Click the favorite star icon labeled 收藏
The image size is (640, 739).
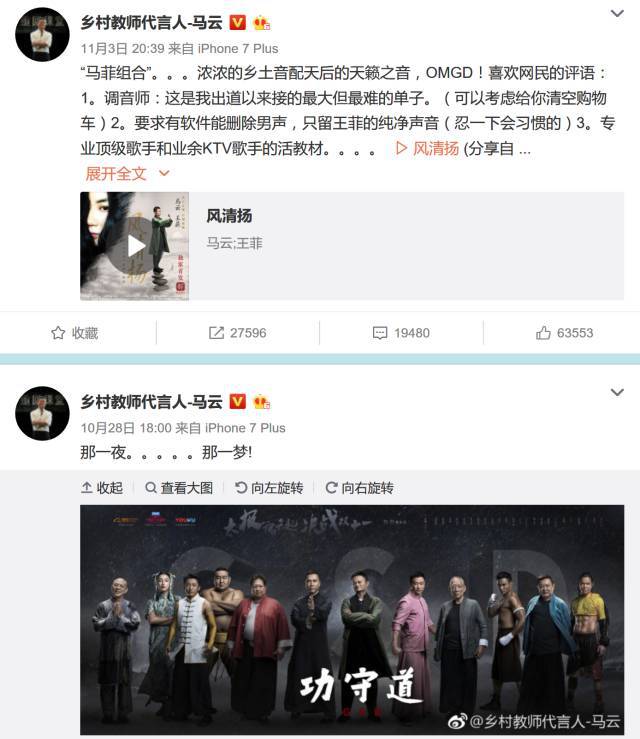click(58, 333)
